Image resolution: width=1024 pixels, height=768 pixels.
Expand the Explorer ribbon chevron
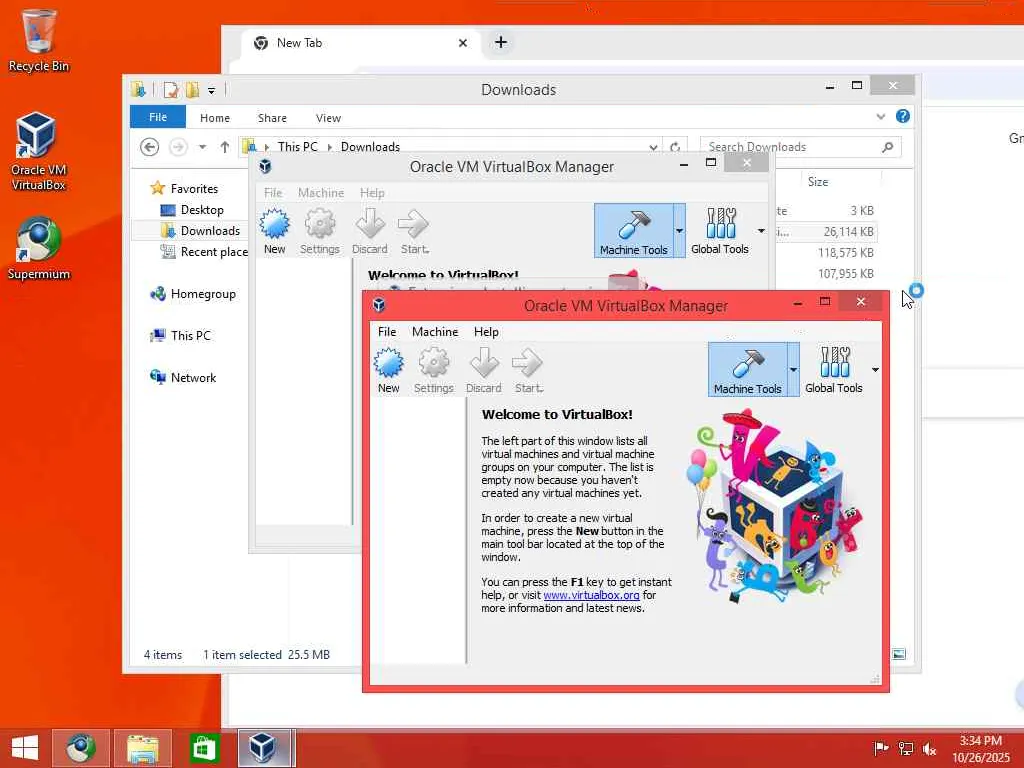click(881, 117)
